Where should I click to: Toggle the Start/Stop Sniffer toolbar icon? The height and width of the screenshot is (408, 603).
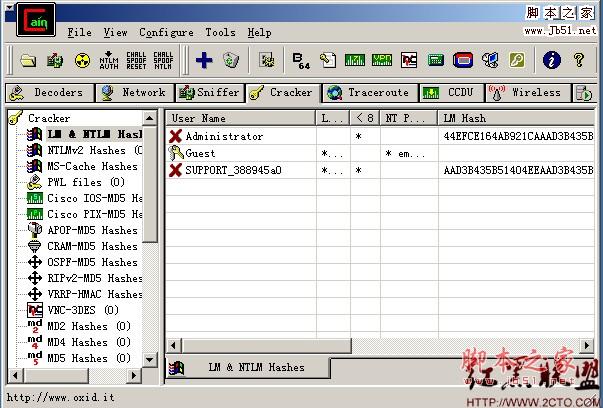[55, 60]
